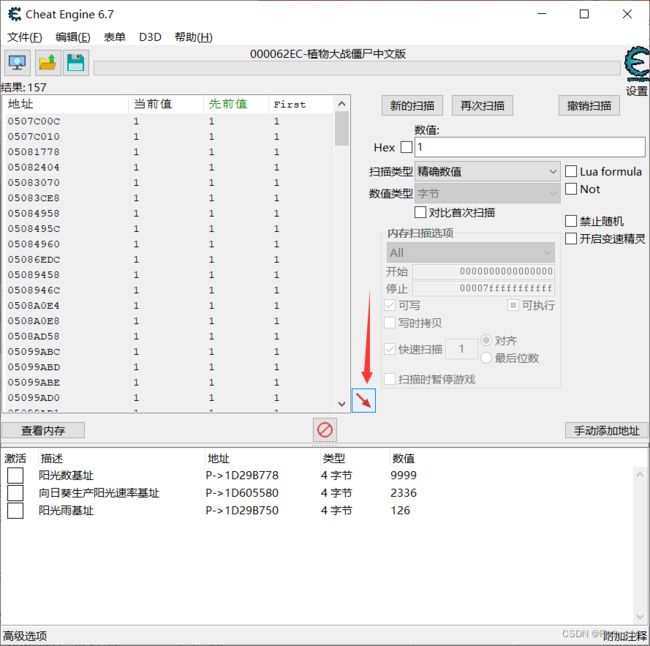Clear address list red circle icon
This screenshot has width=650, height=646.
[325, 430]
